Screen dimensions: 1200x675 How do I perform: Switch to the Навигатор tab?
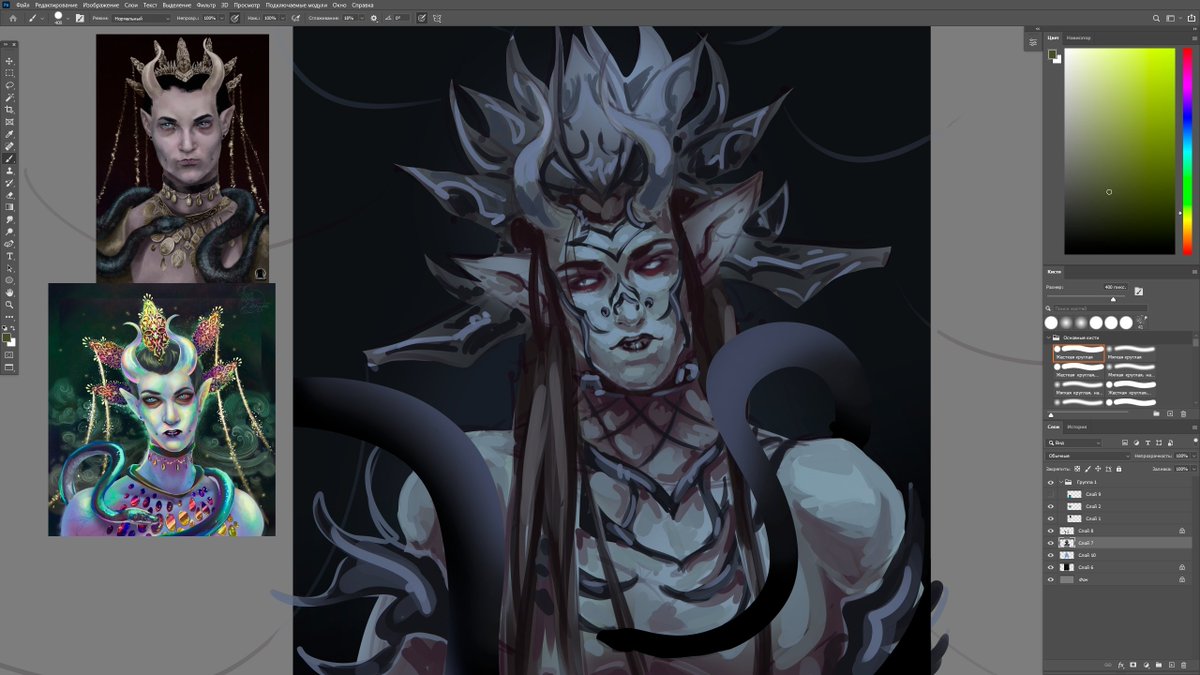pos(1079,38)
